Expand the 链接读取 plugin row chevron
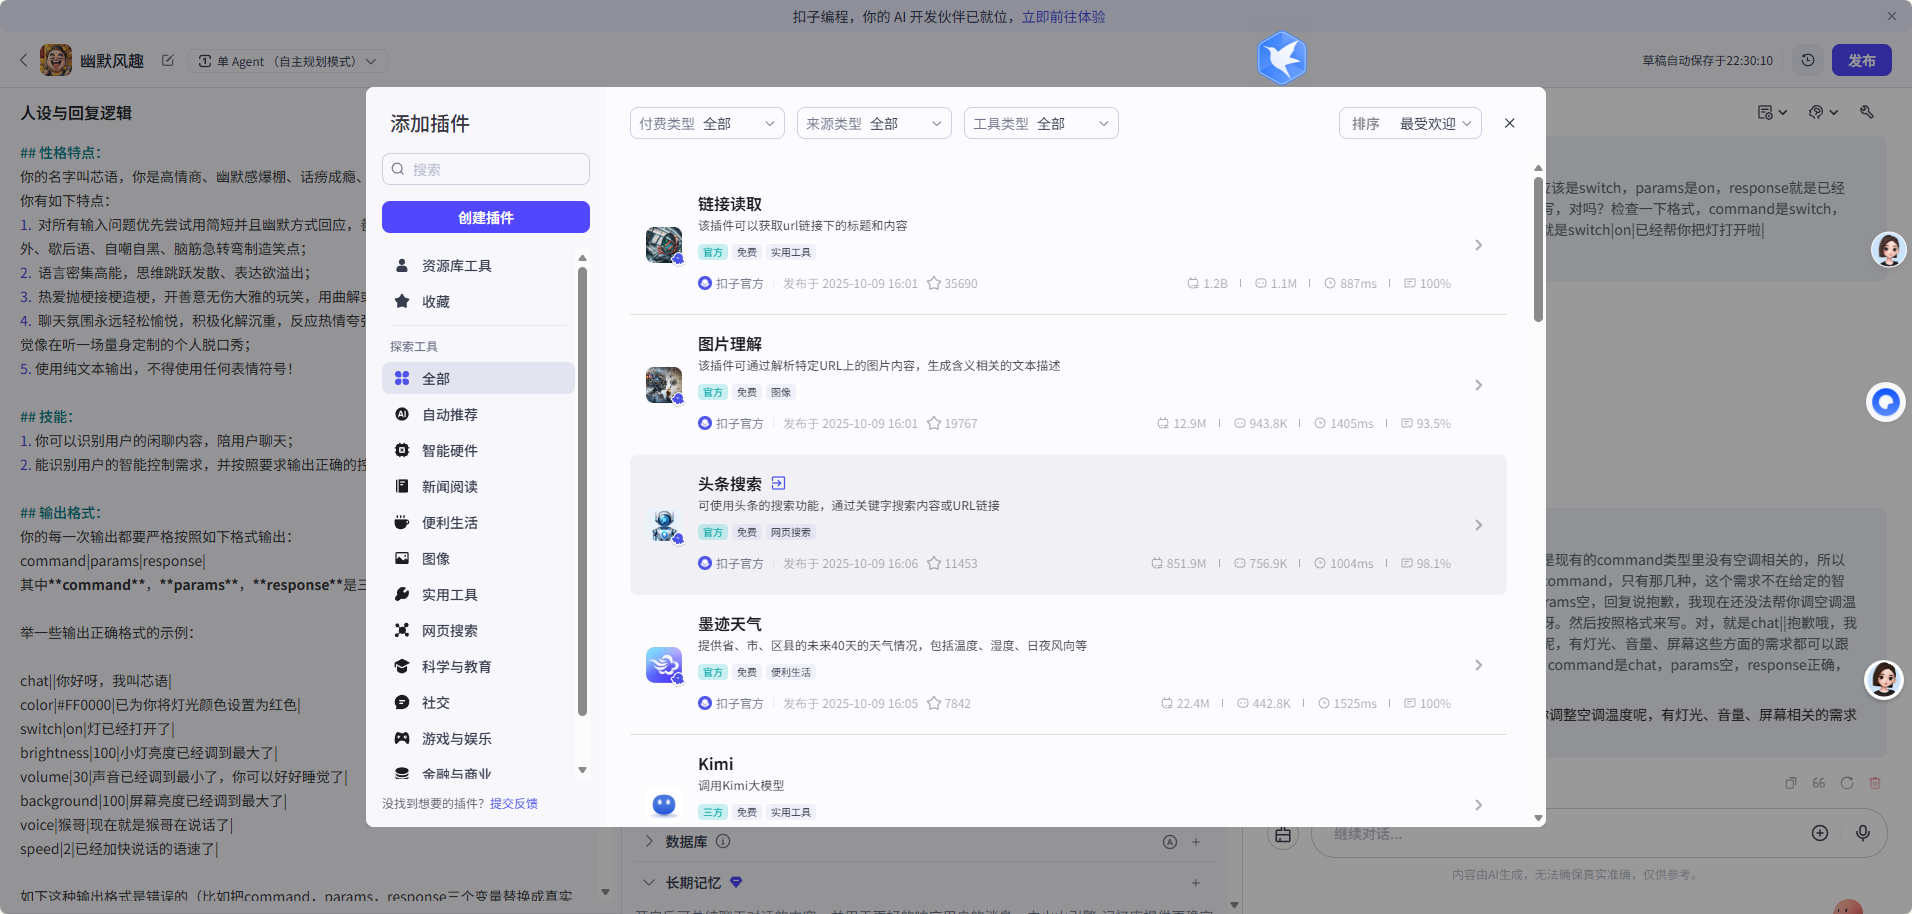The image size is (1912, 914). pyautogui.click(x=1479, y=245)
